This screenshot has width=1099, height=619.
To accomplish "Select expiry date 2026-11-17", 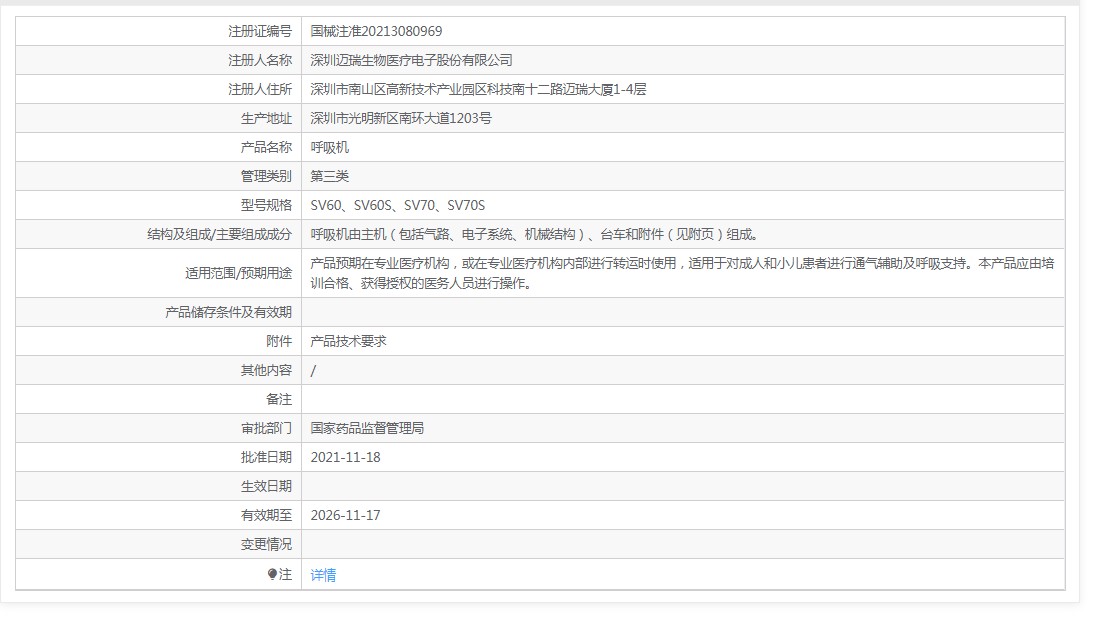I will point(346,515).
